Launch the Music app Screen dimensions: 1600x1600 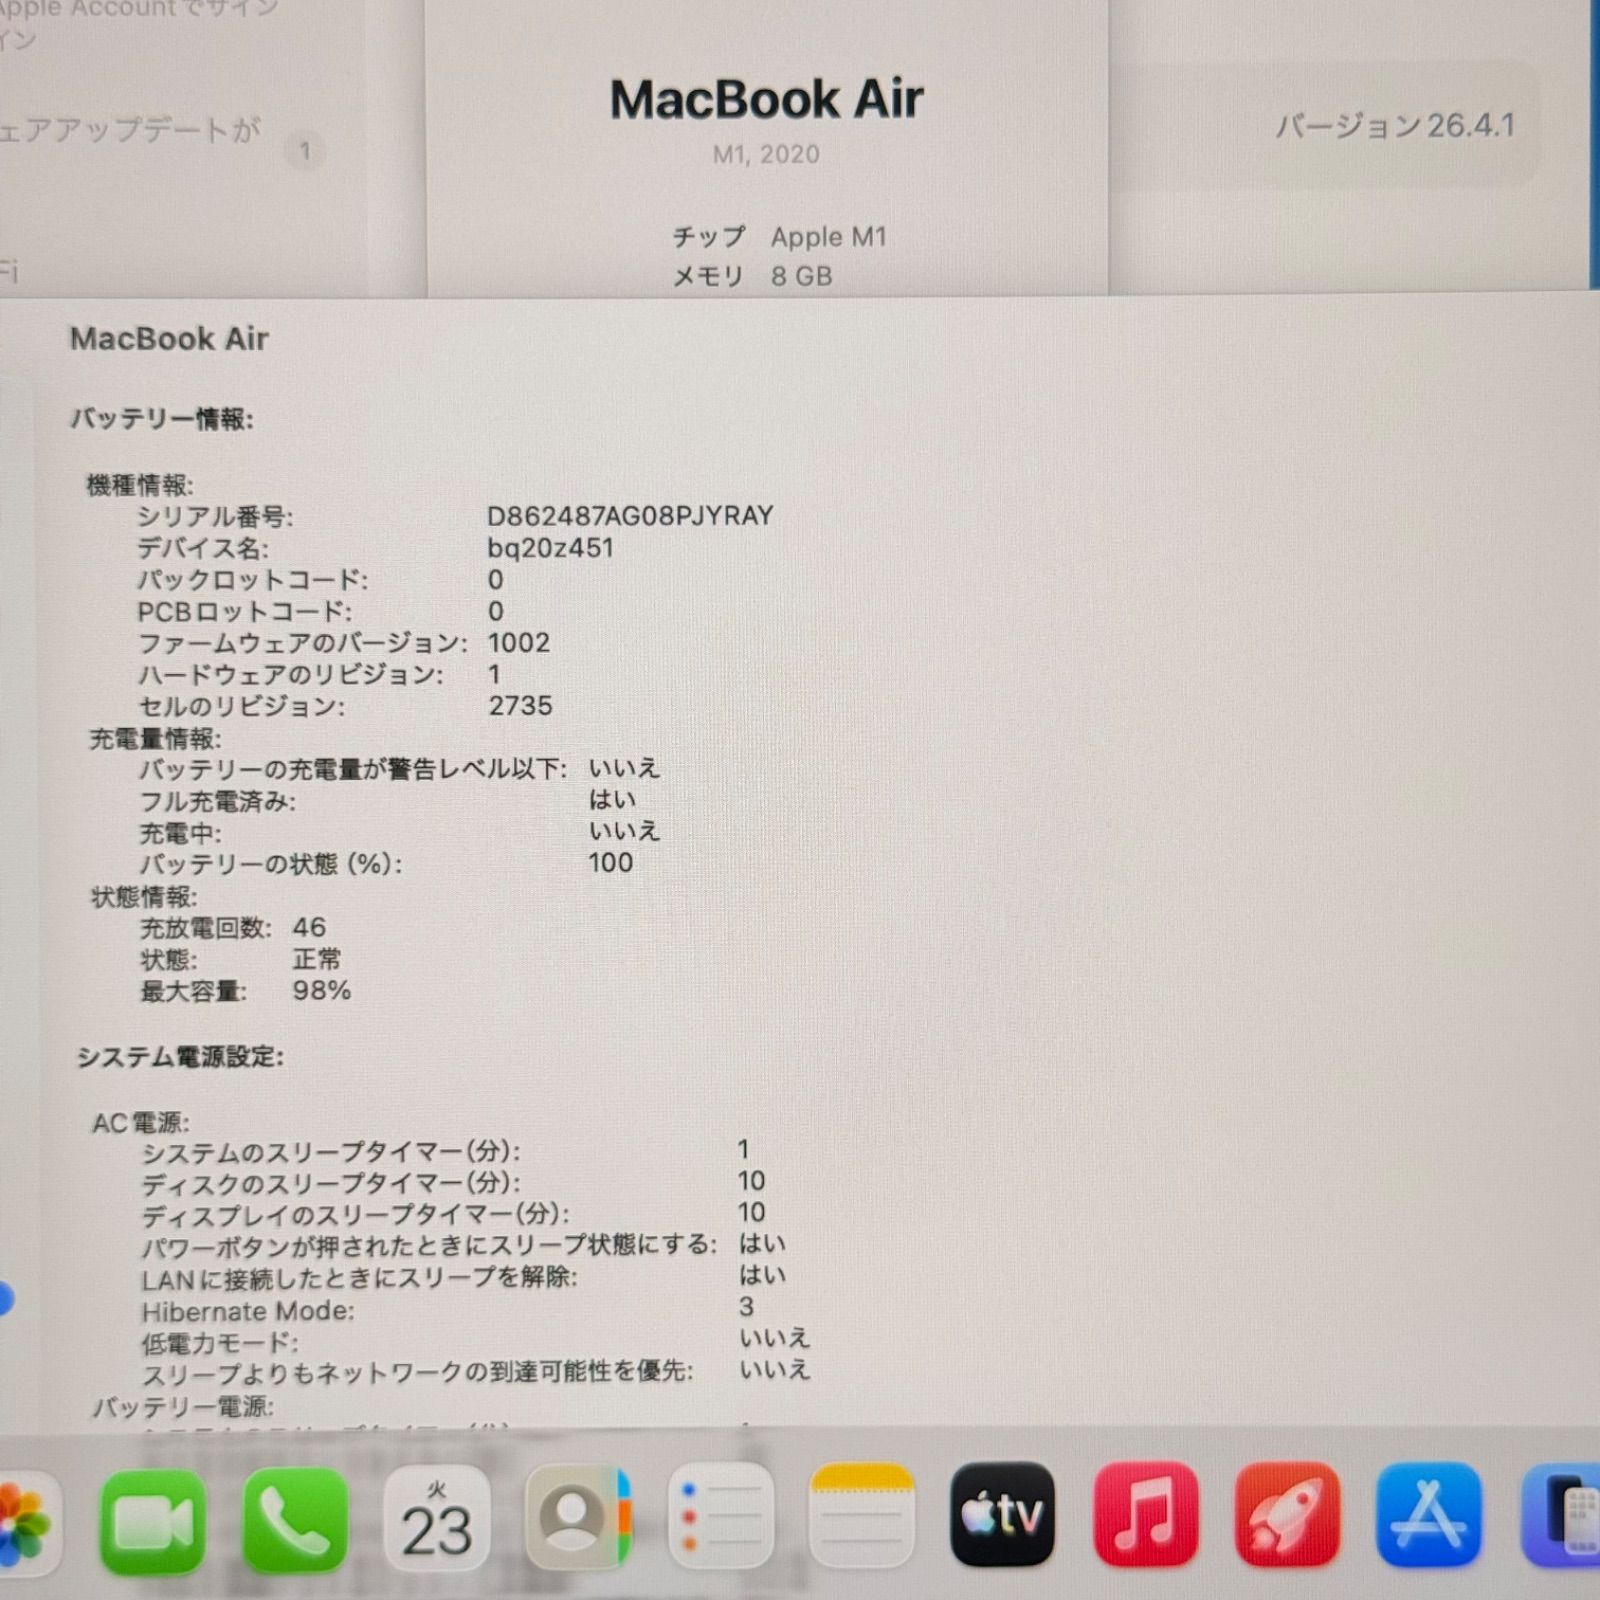(1146, 1514)
